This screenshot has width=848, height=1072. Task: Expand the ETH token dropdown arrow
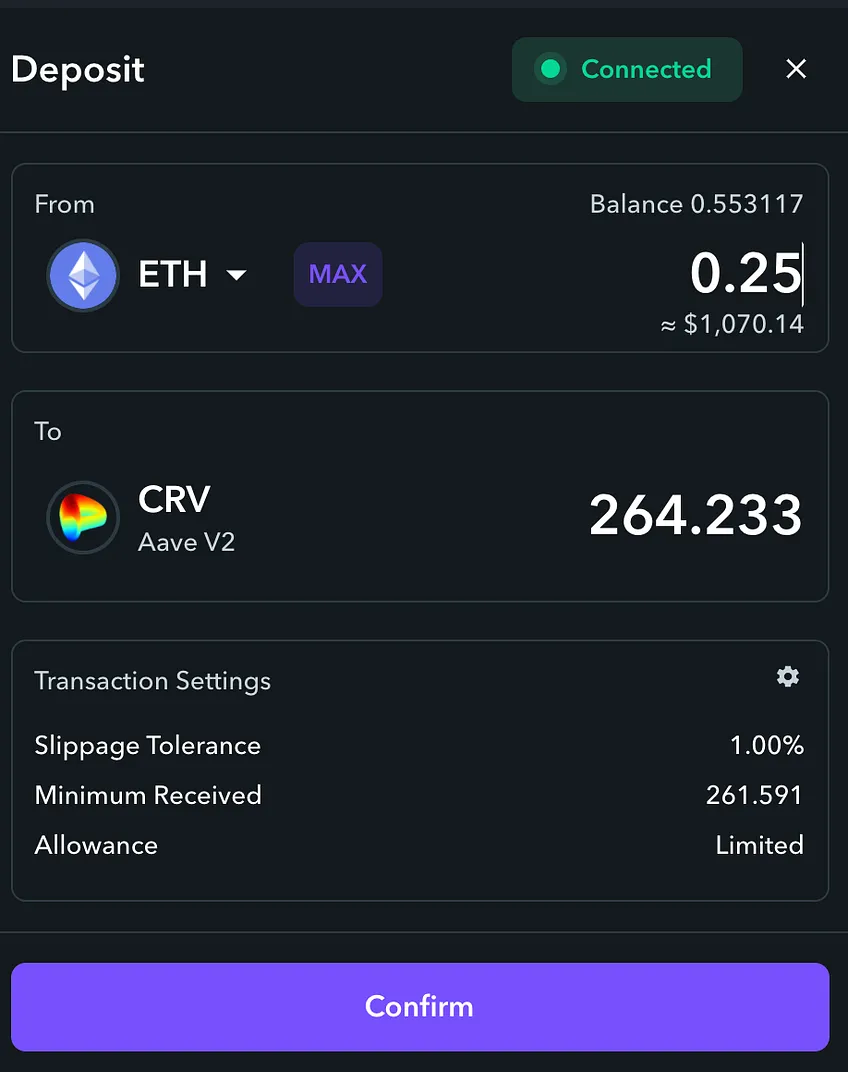click(237, 275)
